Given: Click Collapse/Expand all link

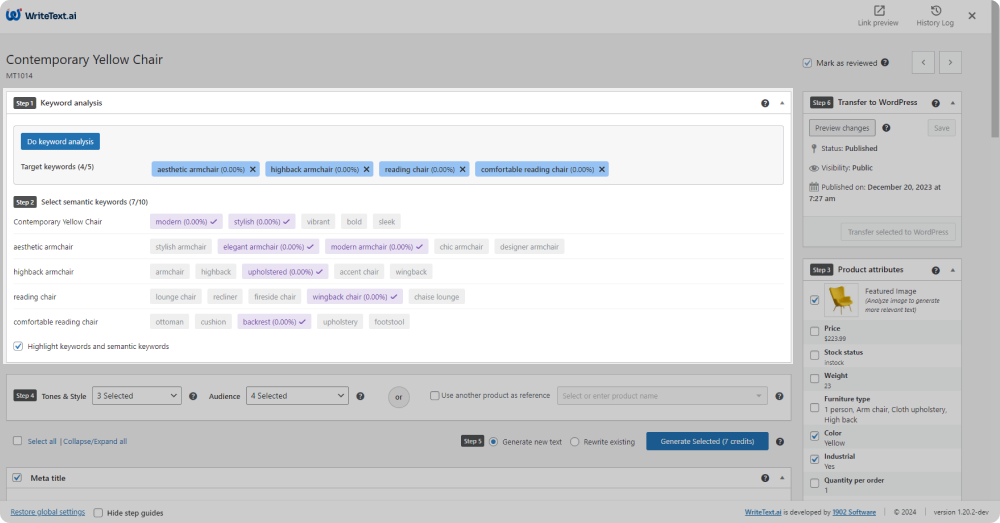Looking at the screenshot, I should (x=95, y=441).
